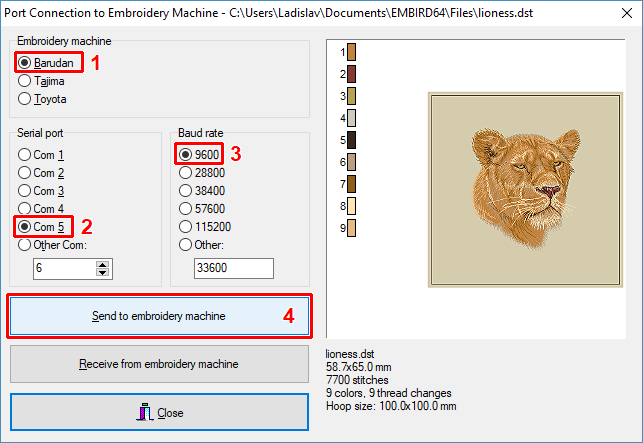Choose Com 4 serial port

[x=41, y=209]
